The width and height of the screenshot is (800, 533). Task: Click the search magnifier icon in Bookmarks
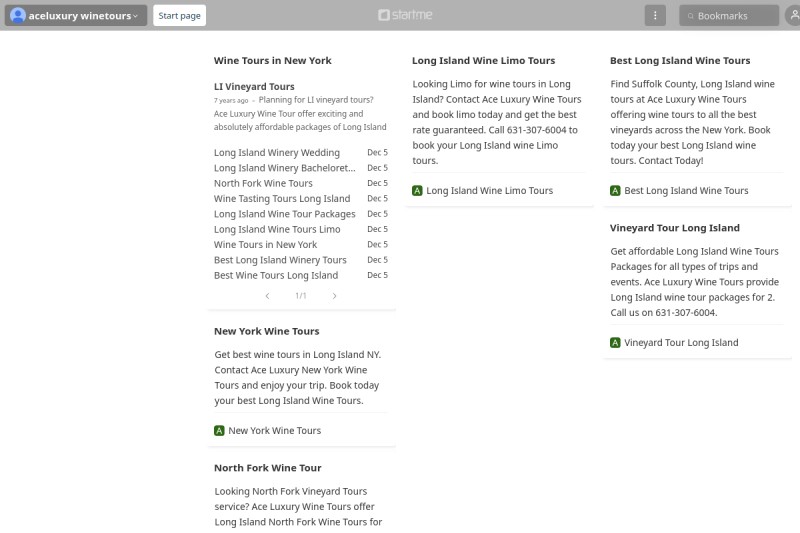(x=690, y=16)
